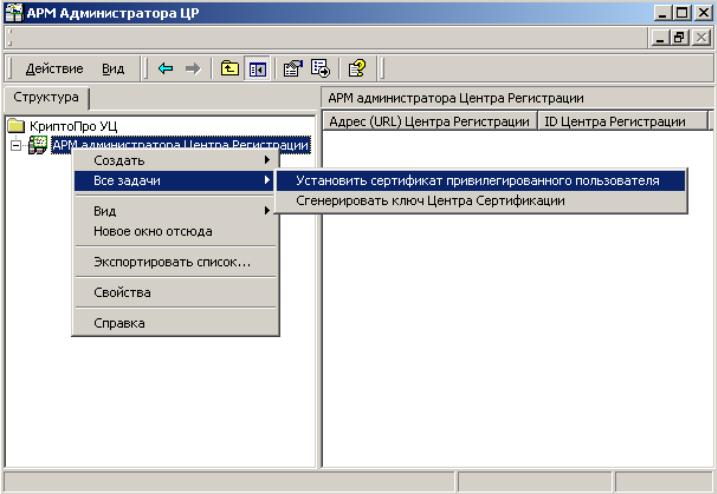Screen dimensions: 717x494
Task: Click the Export list toolbar icon
Action: (x=320, y=69)
